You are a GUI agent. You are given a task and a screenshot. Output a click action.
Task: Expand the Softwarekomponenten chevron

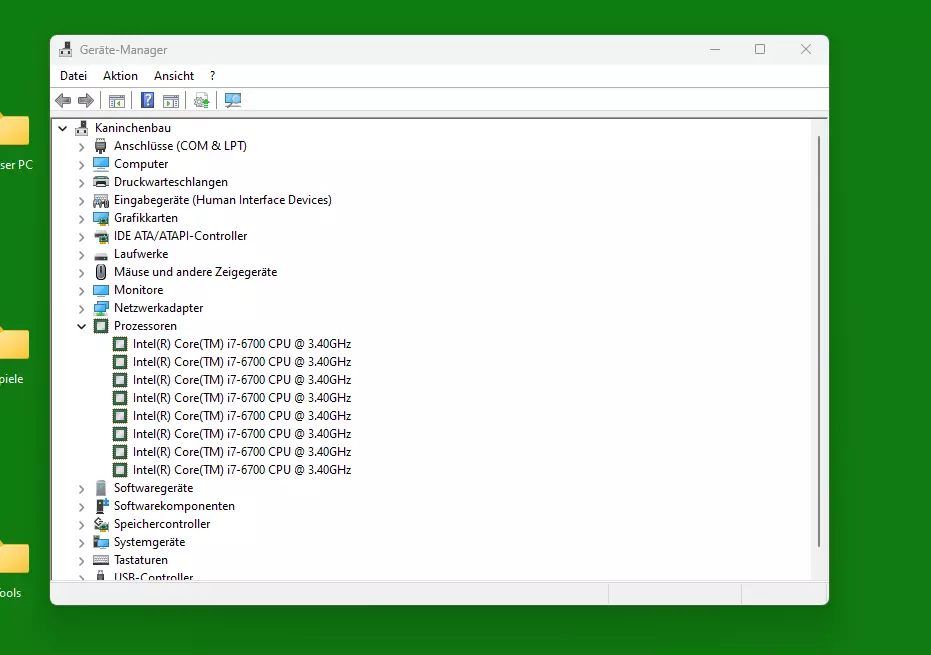(x=81, y=507)
